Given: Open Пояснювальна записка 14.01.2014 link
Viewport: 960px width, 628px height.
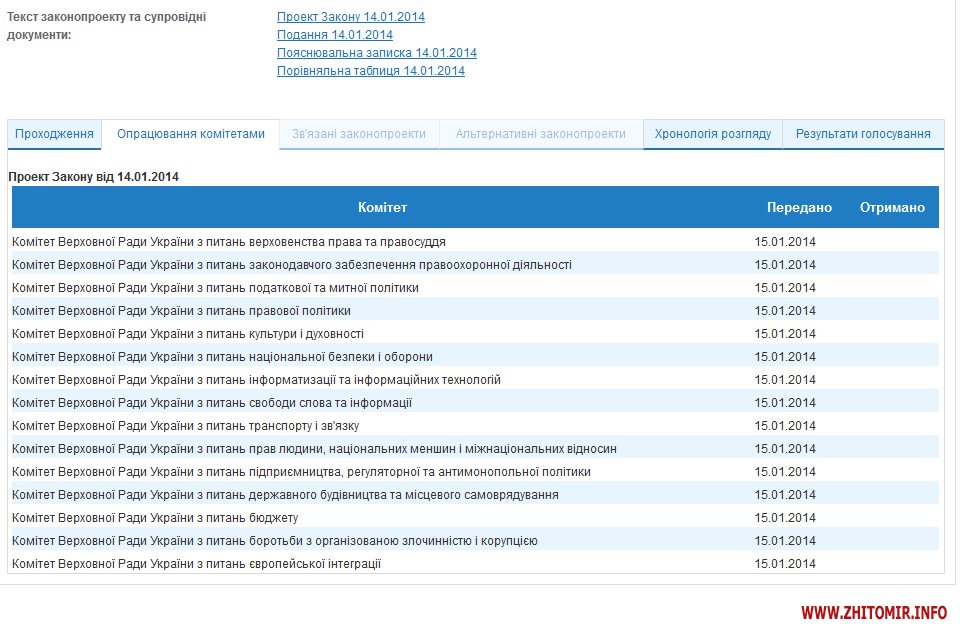Looking at the screenshot, I should click(376, 53).
